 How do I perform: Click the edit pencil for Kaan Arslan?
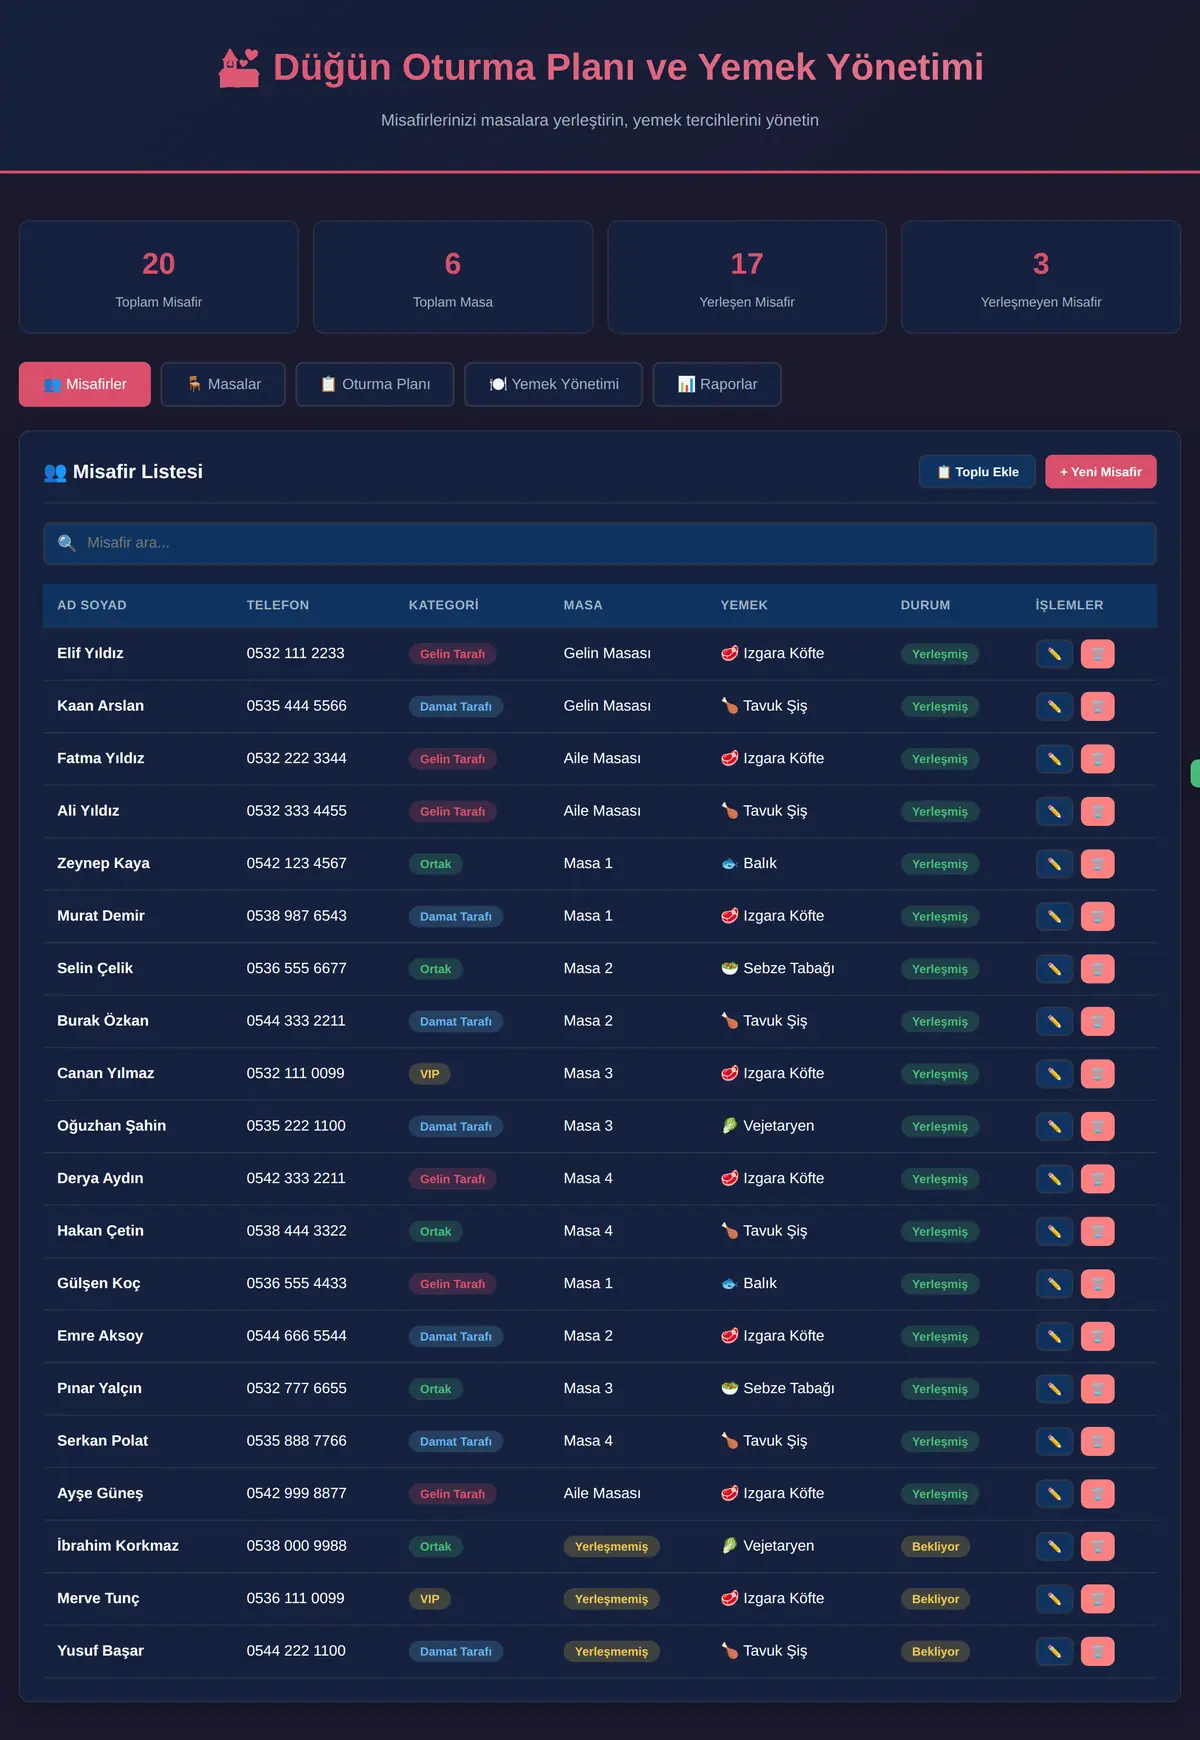coord(1054,706)
